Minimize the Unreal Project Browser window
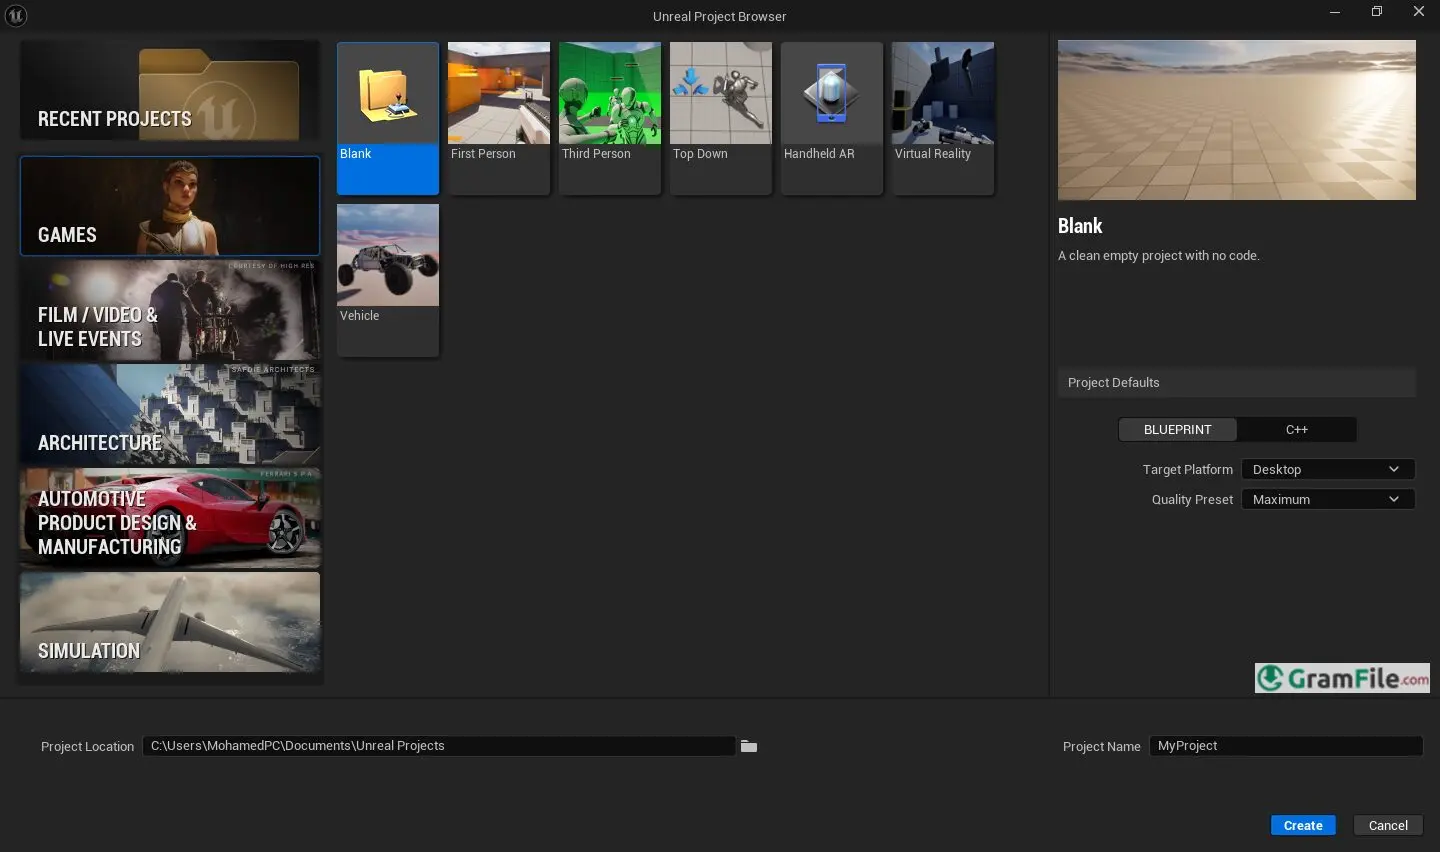 pos(1334,12)
